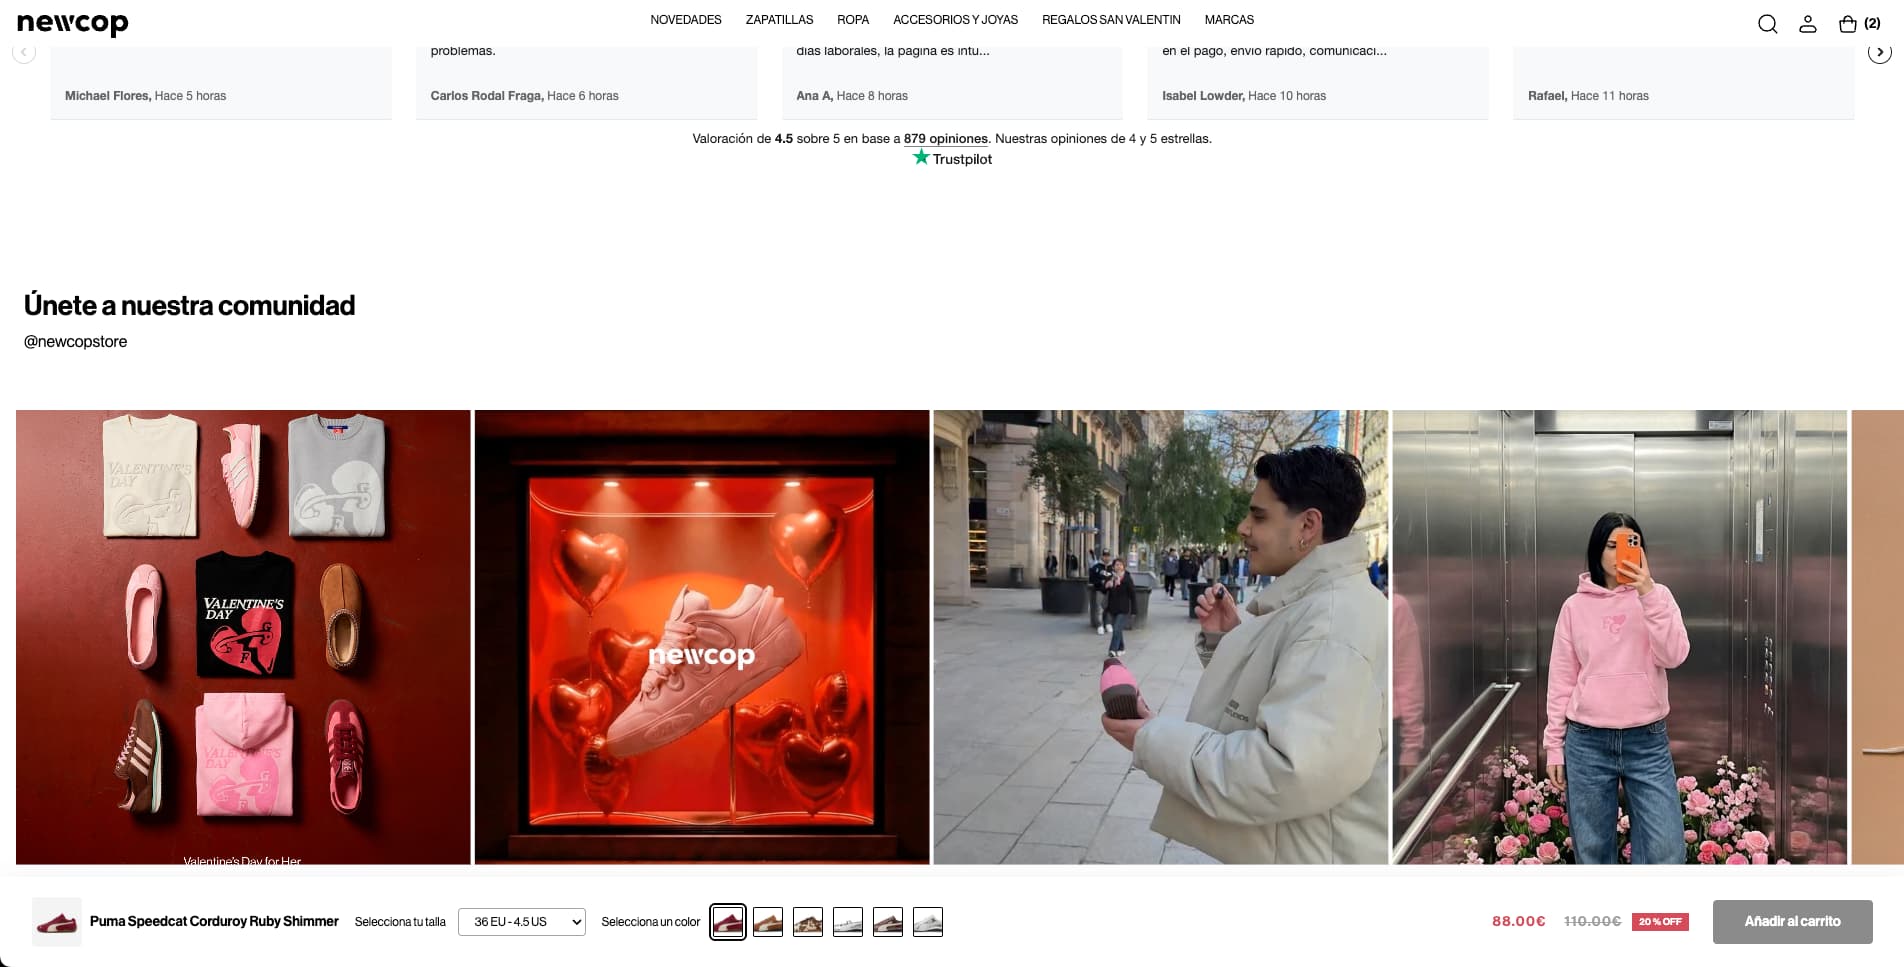1904x967 pixels.
Task: Open the search icon in the header
Action: 1768,23
